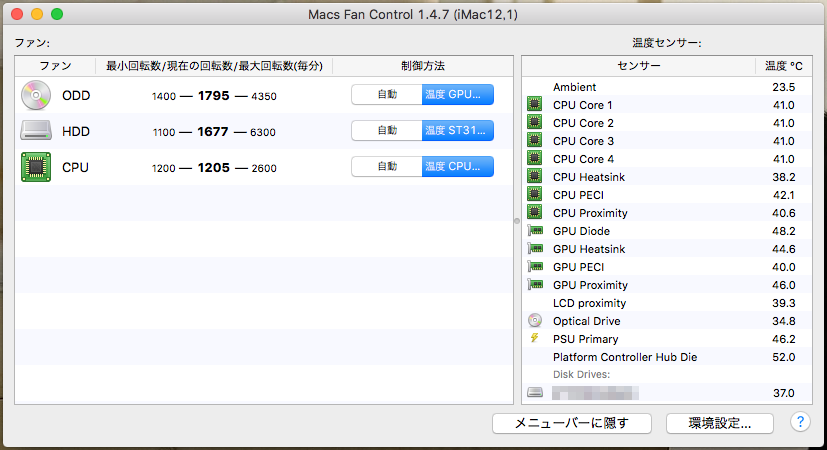Image resolution: width=827 pixels, height=450 pixels.
Task: Click the GPU Heatsink card icon
Action: (535, 248)
